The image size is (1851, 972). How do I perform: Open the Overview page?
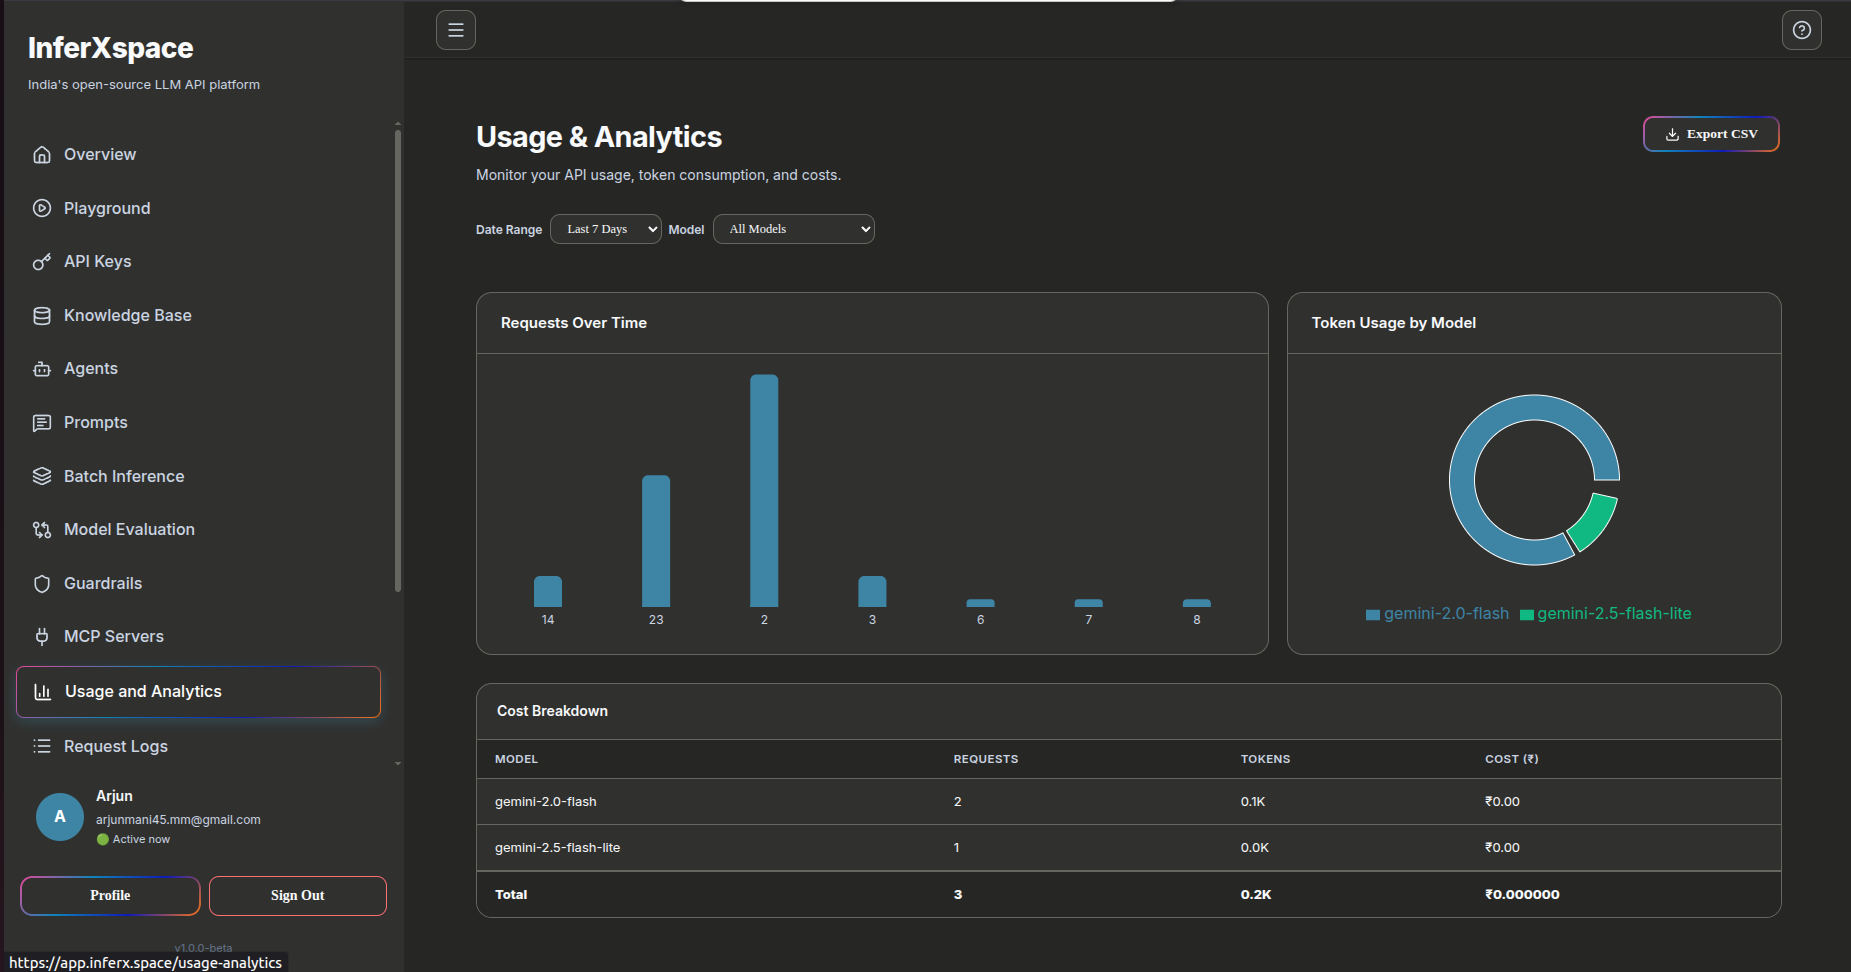(100, 154)
